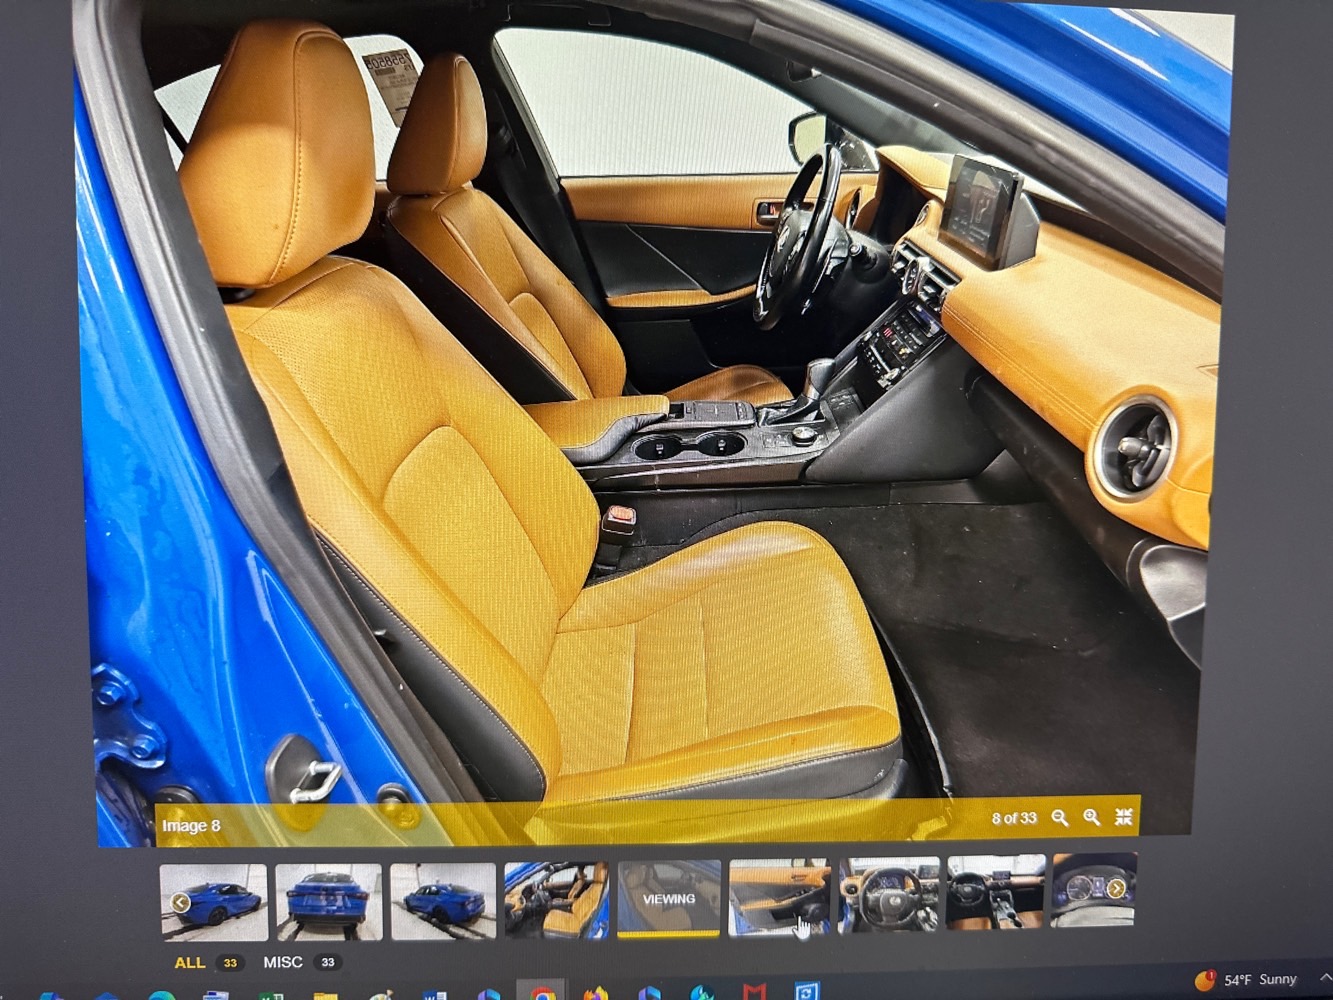Switch to the ALL photos tab
Viewport: 1333px width, 1000px height.
[190, 963]
